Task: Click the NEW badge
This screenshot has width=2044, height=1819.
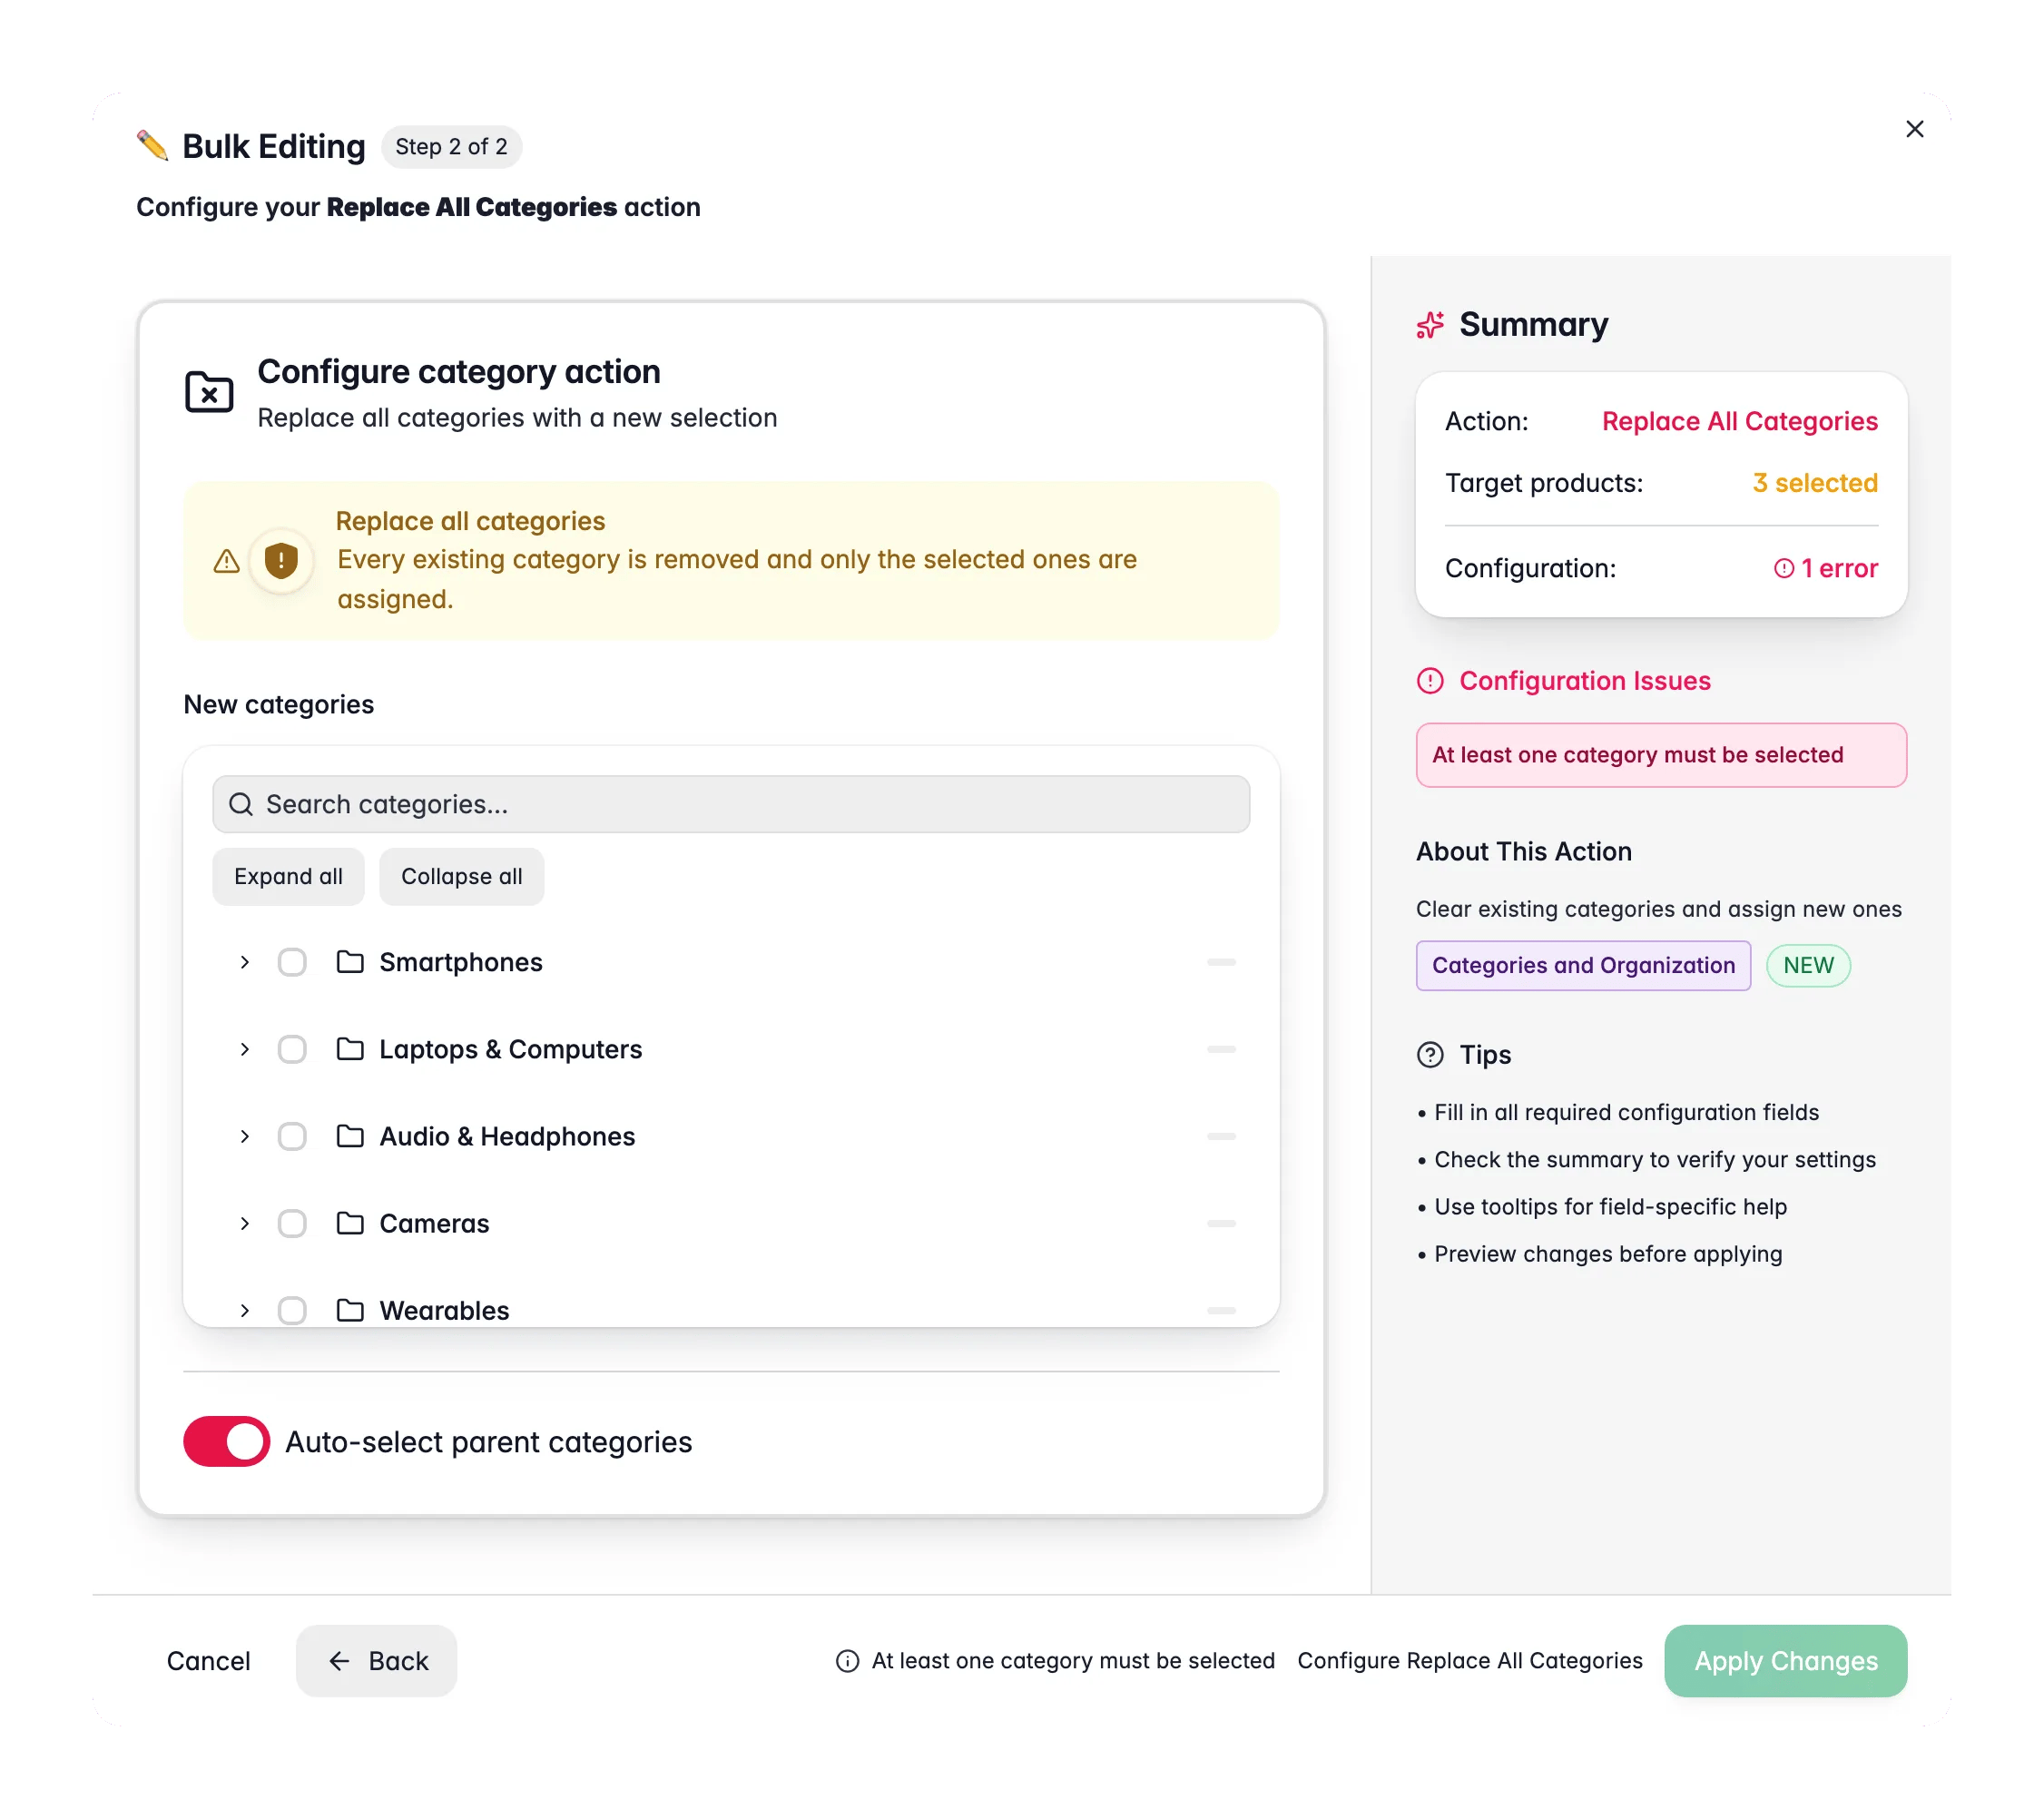Action: point(1808,965)
